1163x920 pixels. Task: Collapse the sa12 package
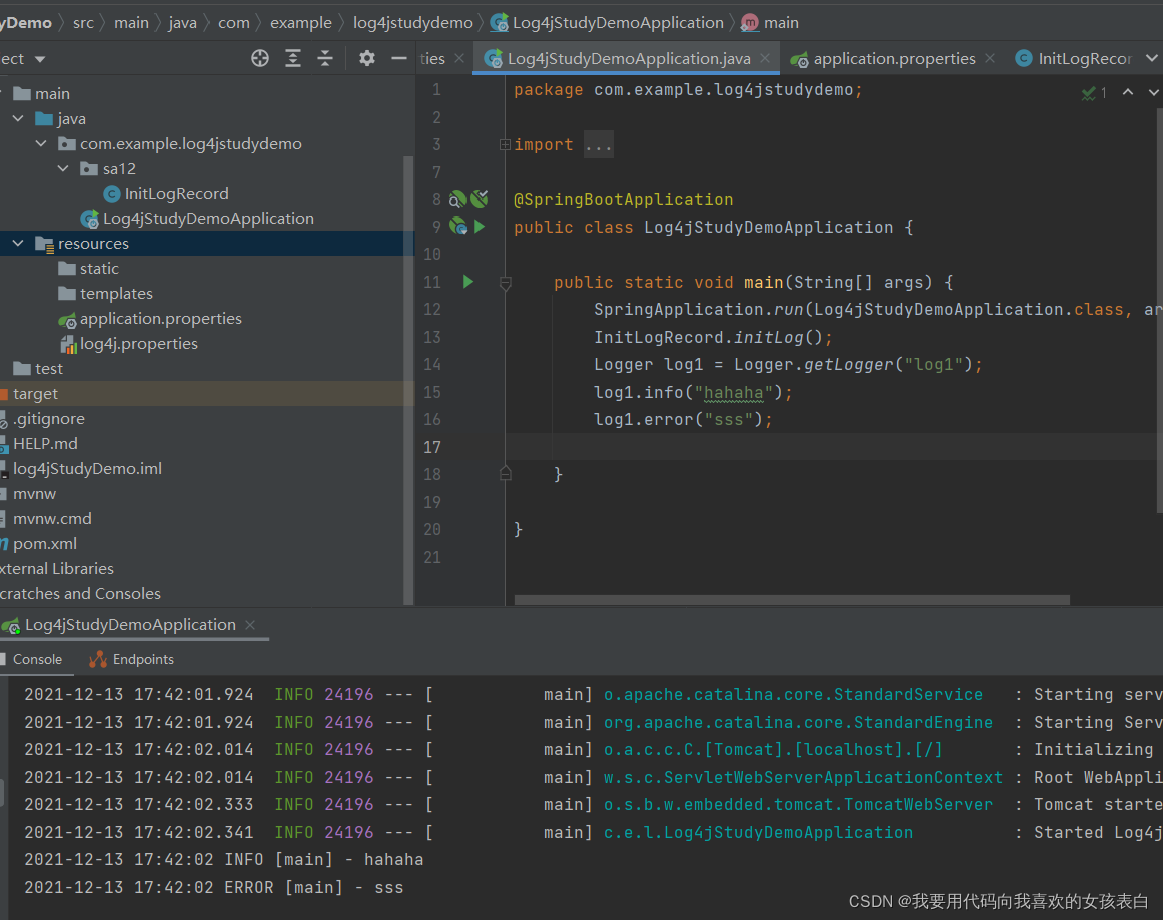[x=64, y=168]
